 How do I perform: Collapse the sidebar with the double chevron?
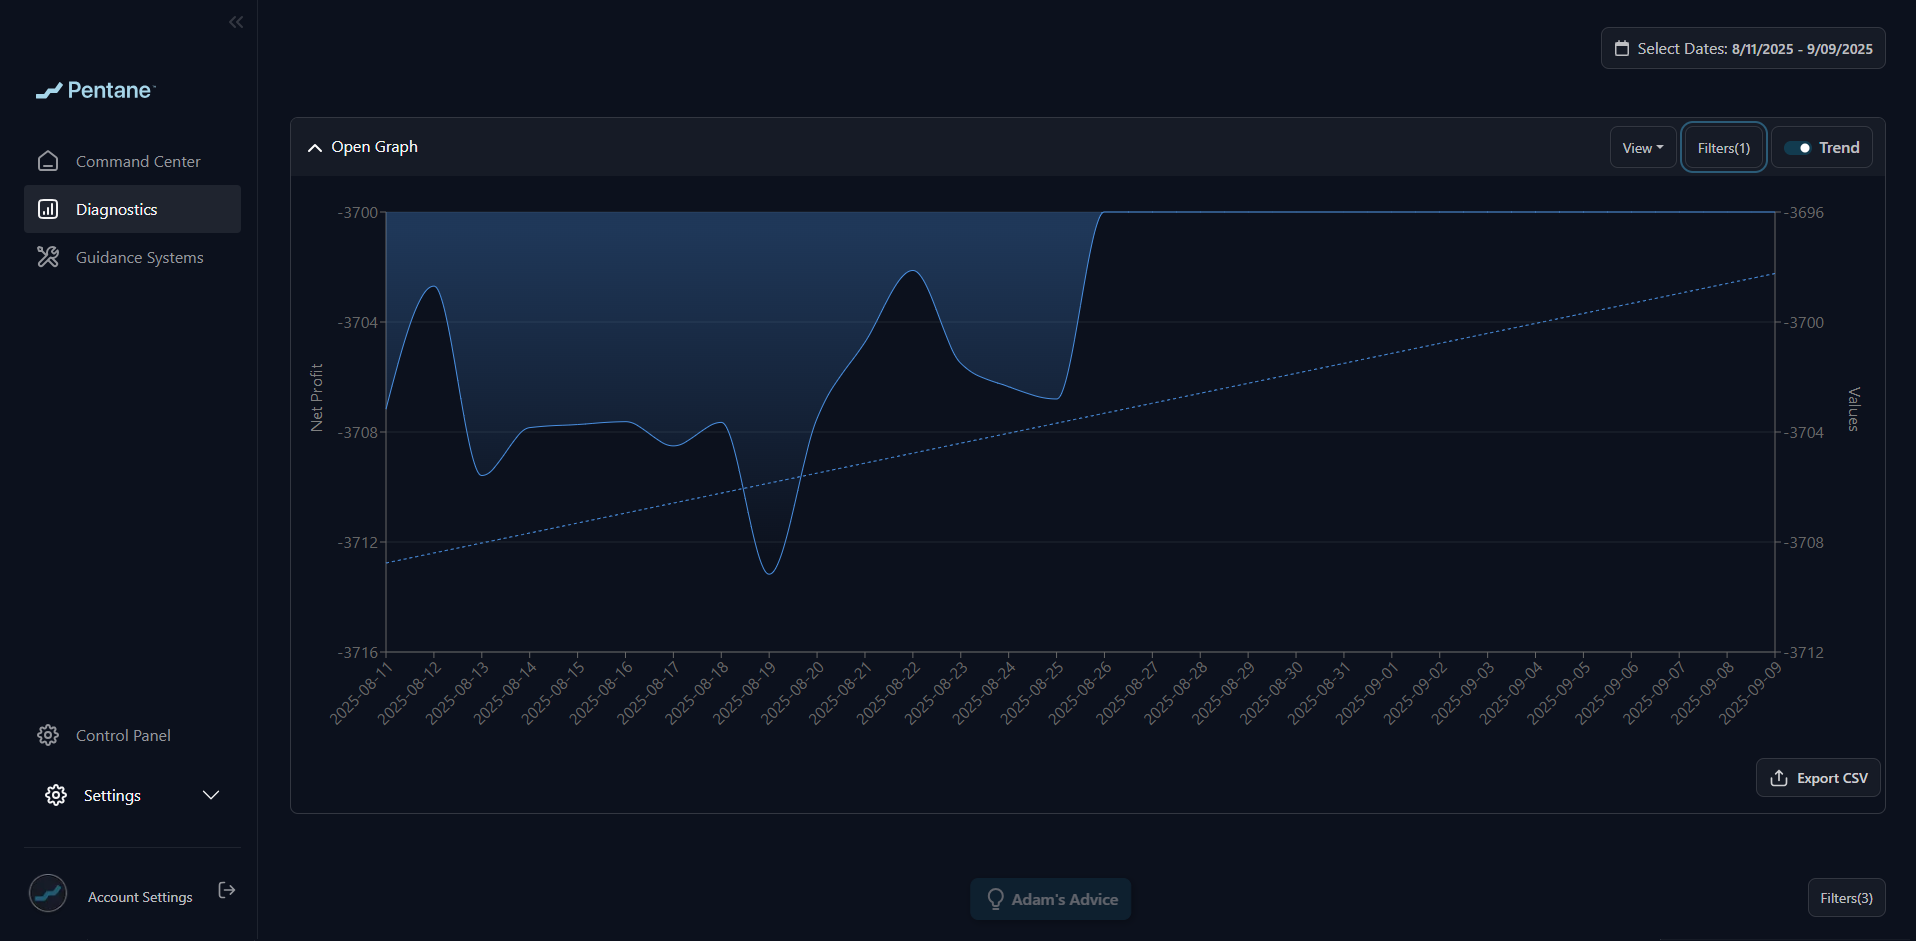click(x=236, y=21)
